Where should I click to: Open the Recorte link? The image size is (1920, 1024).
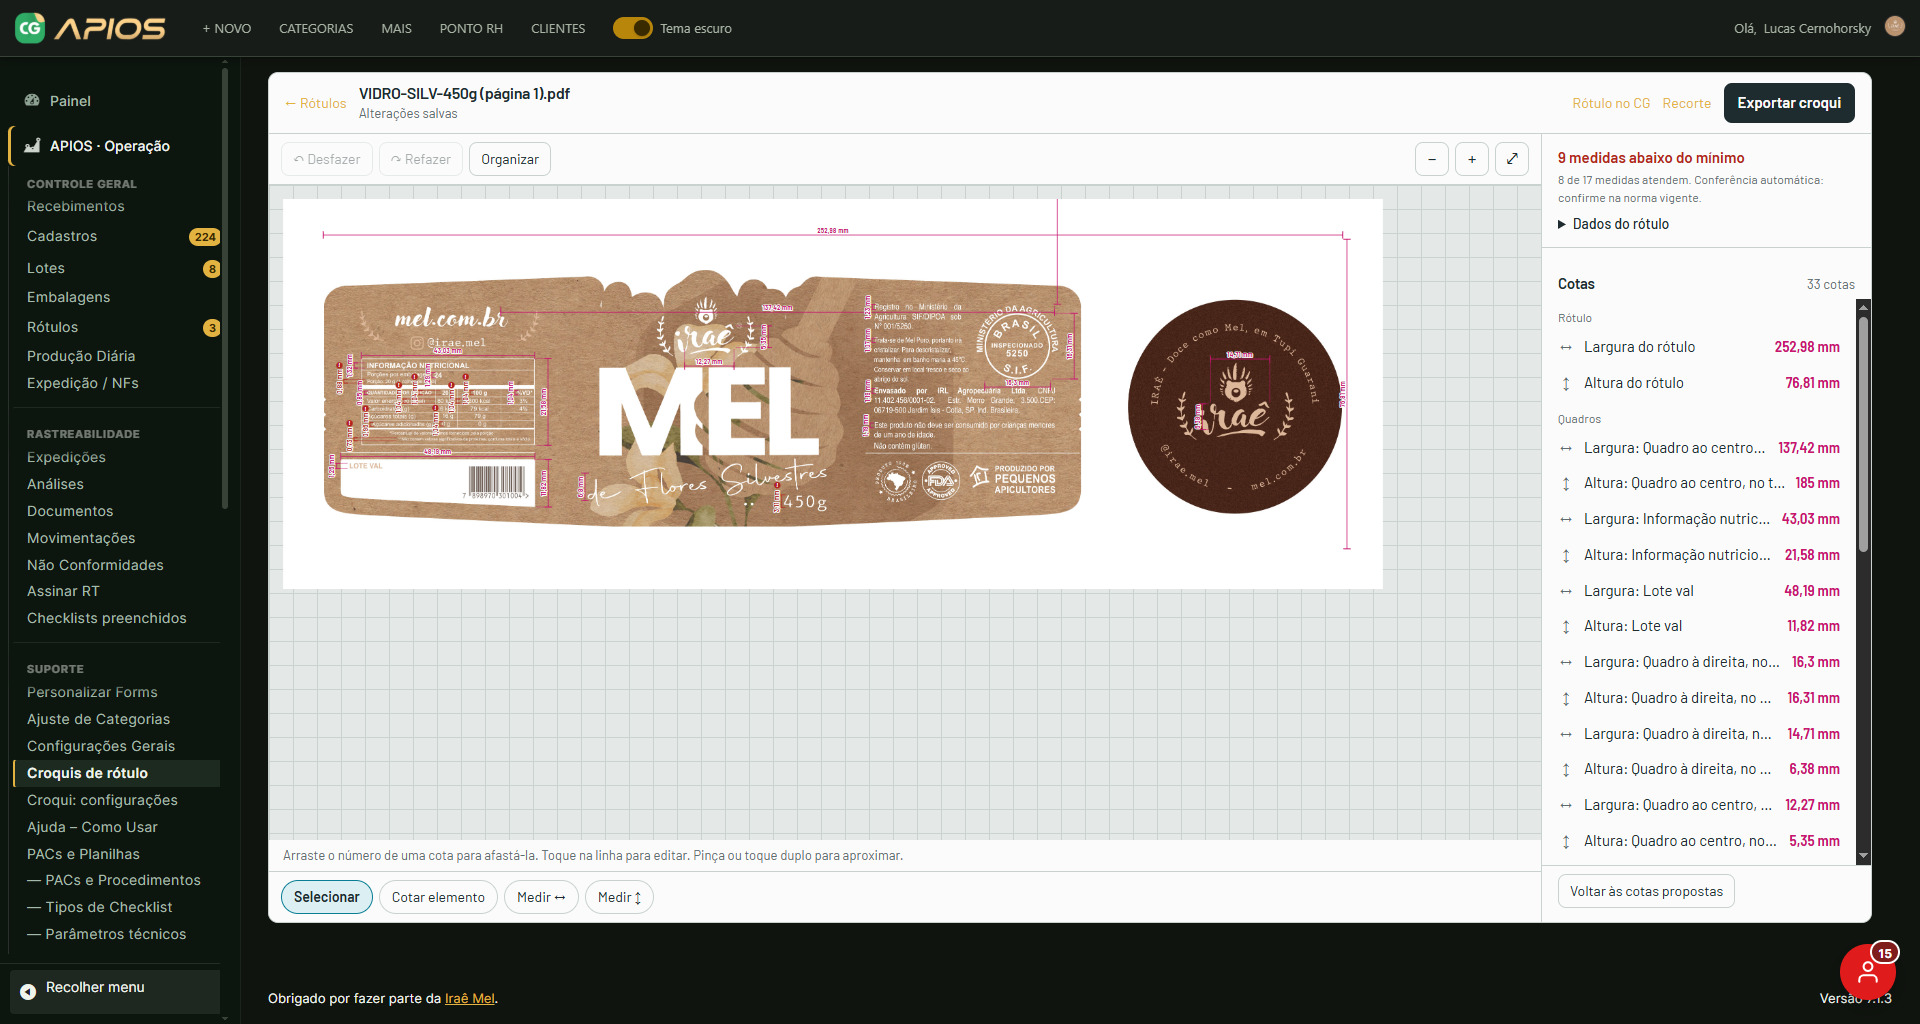(1686, 103)
